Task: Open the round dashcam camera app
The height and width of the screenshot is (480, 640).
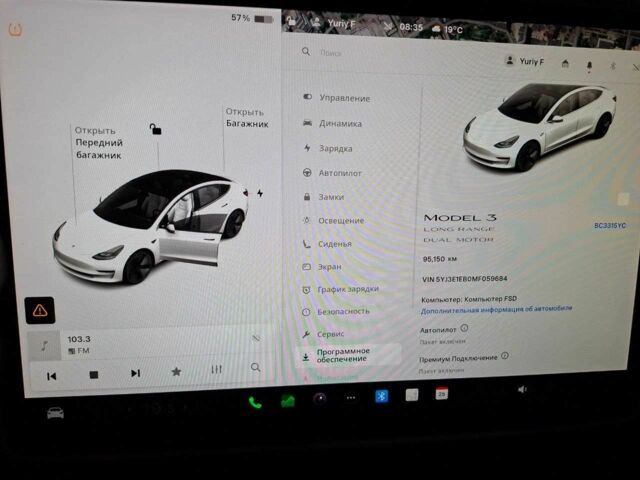Action: tap(320, 398)
